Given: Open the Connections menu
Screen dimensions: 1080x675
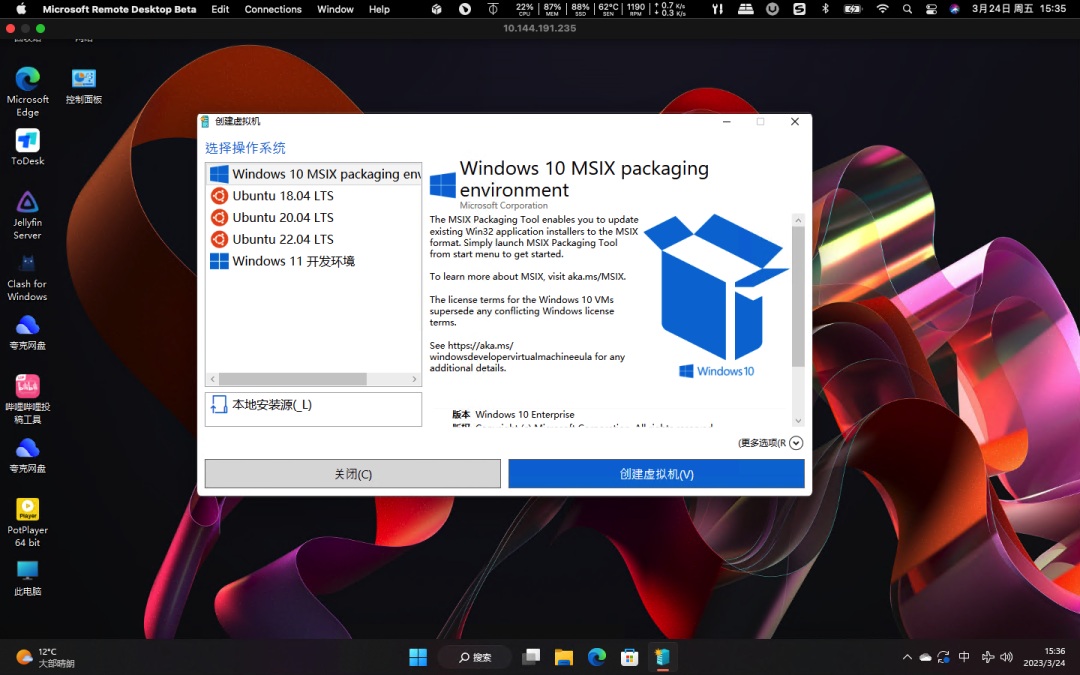Looking at the screenshot, I should (x=273, y=9).
